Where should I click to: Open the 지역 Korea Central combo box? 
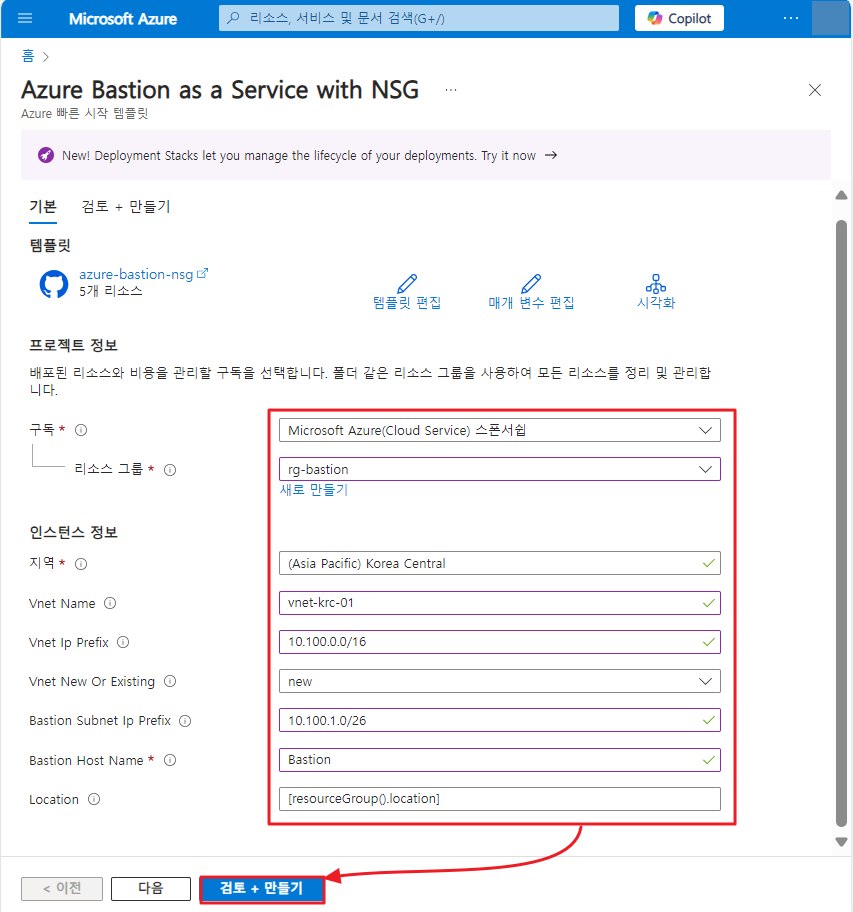click(x=499, y=563)
